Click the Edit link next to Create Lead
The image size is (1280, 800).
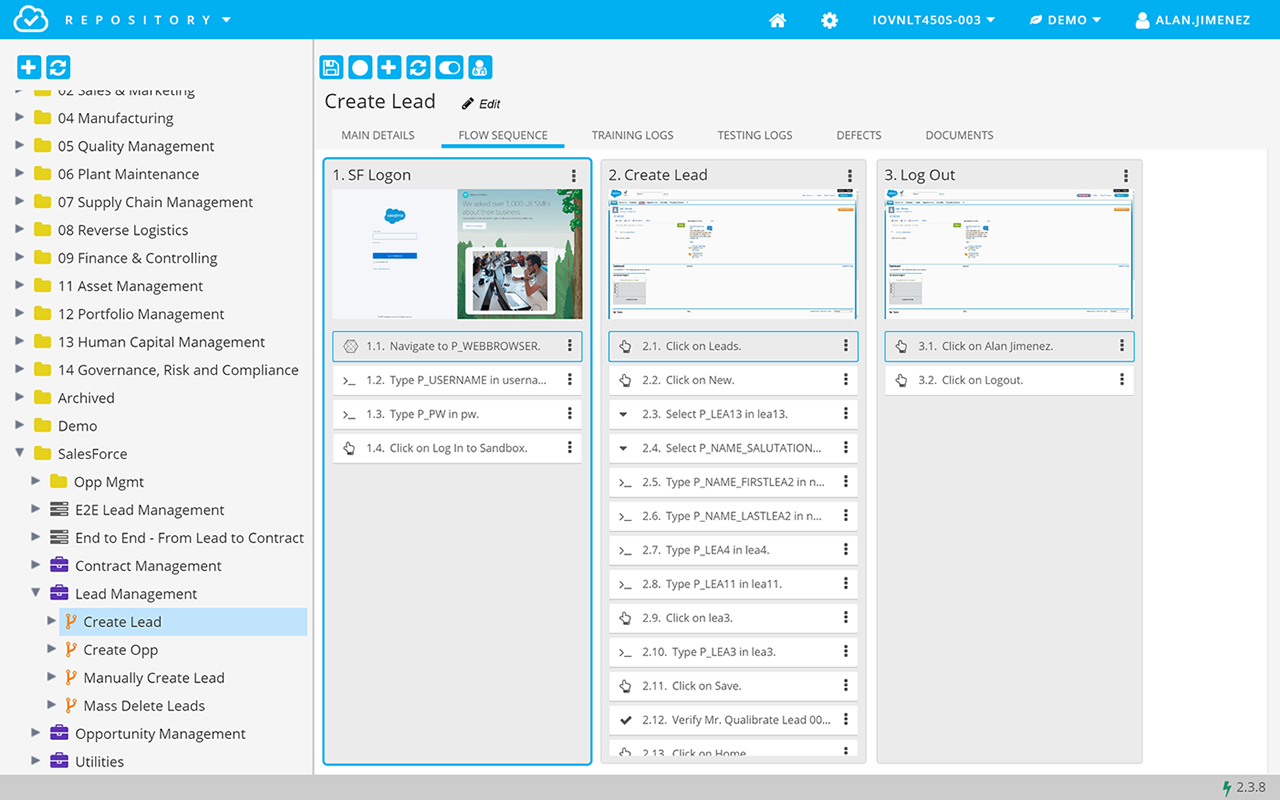[481, 103]
